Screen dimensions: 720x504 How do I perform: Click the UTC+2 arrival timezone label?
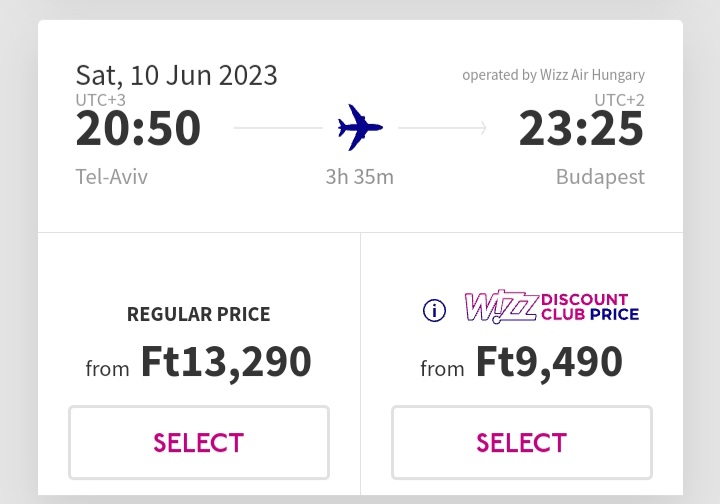(619, 100)
